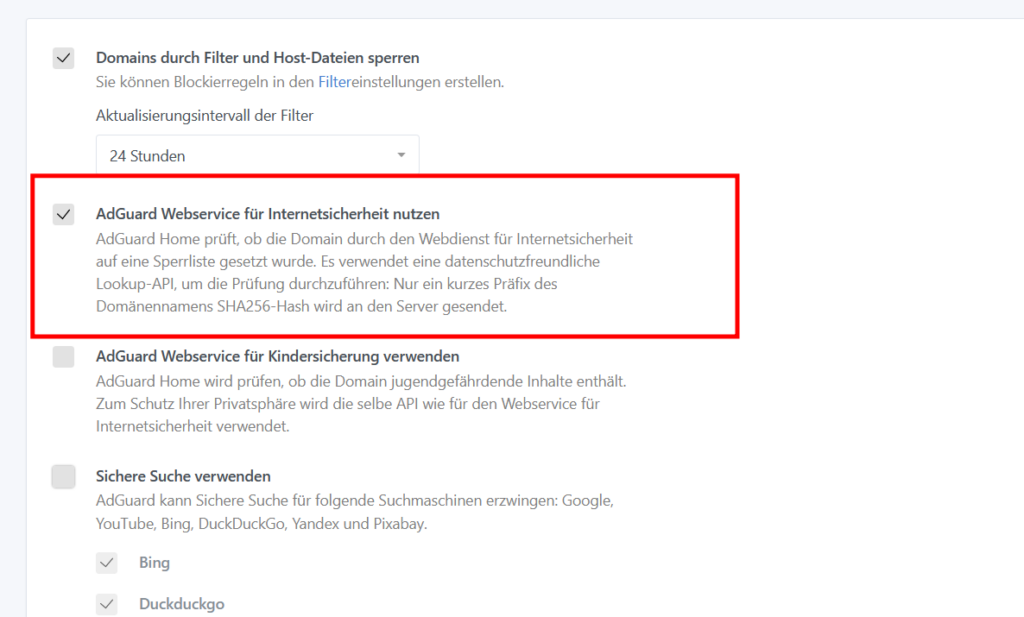This screenshot has height=617, width=1024.
Task: Click description text about jugendgefährdende Inhalte
Action: tap(361, 403)
